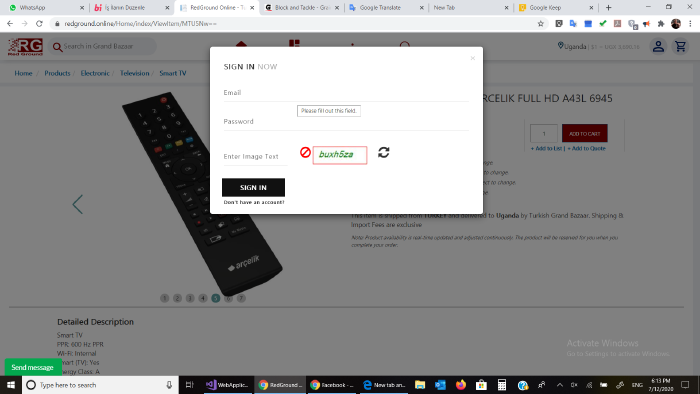This screenshot has width=700, height=394.
Task: Select product image dot 4
Action: click(x=203, y=298)
